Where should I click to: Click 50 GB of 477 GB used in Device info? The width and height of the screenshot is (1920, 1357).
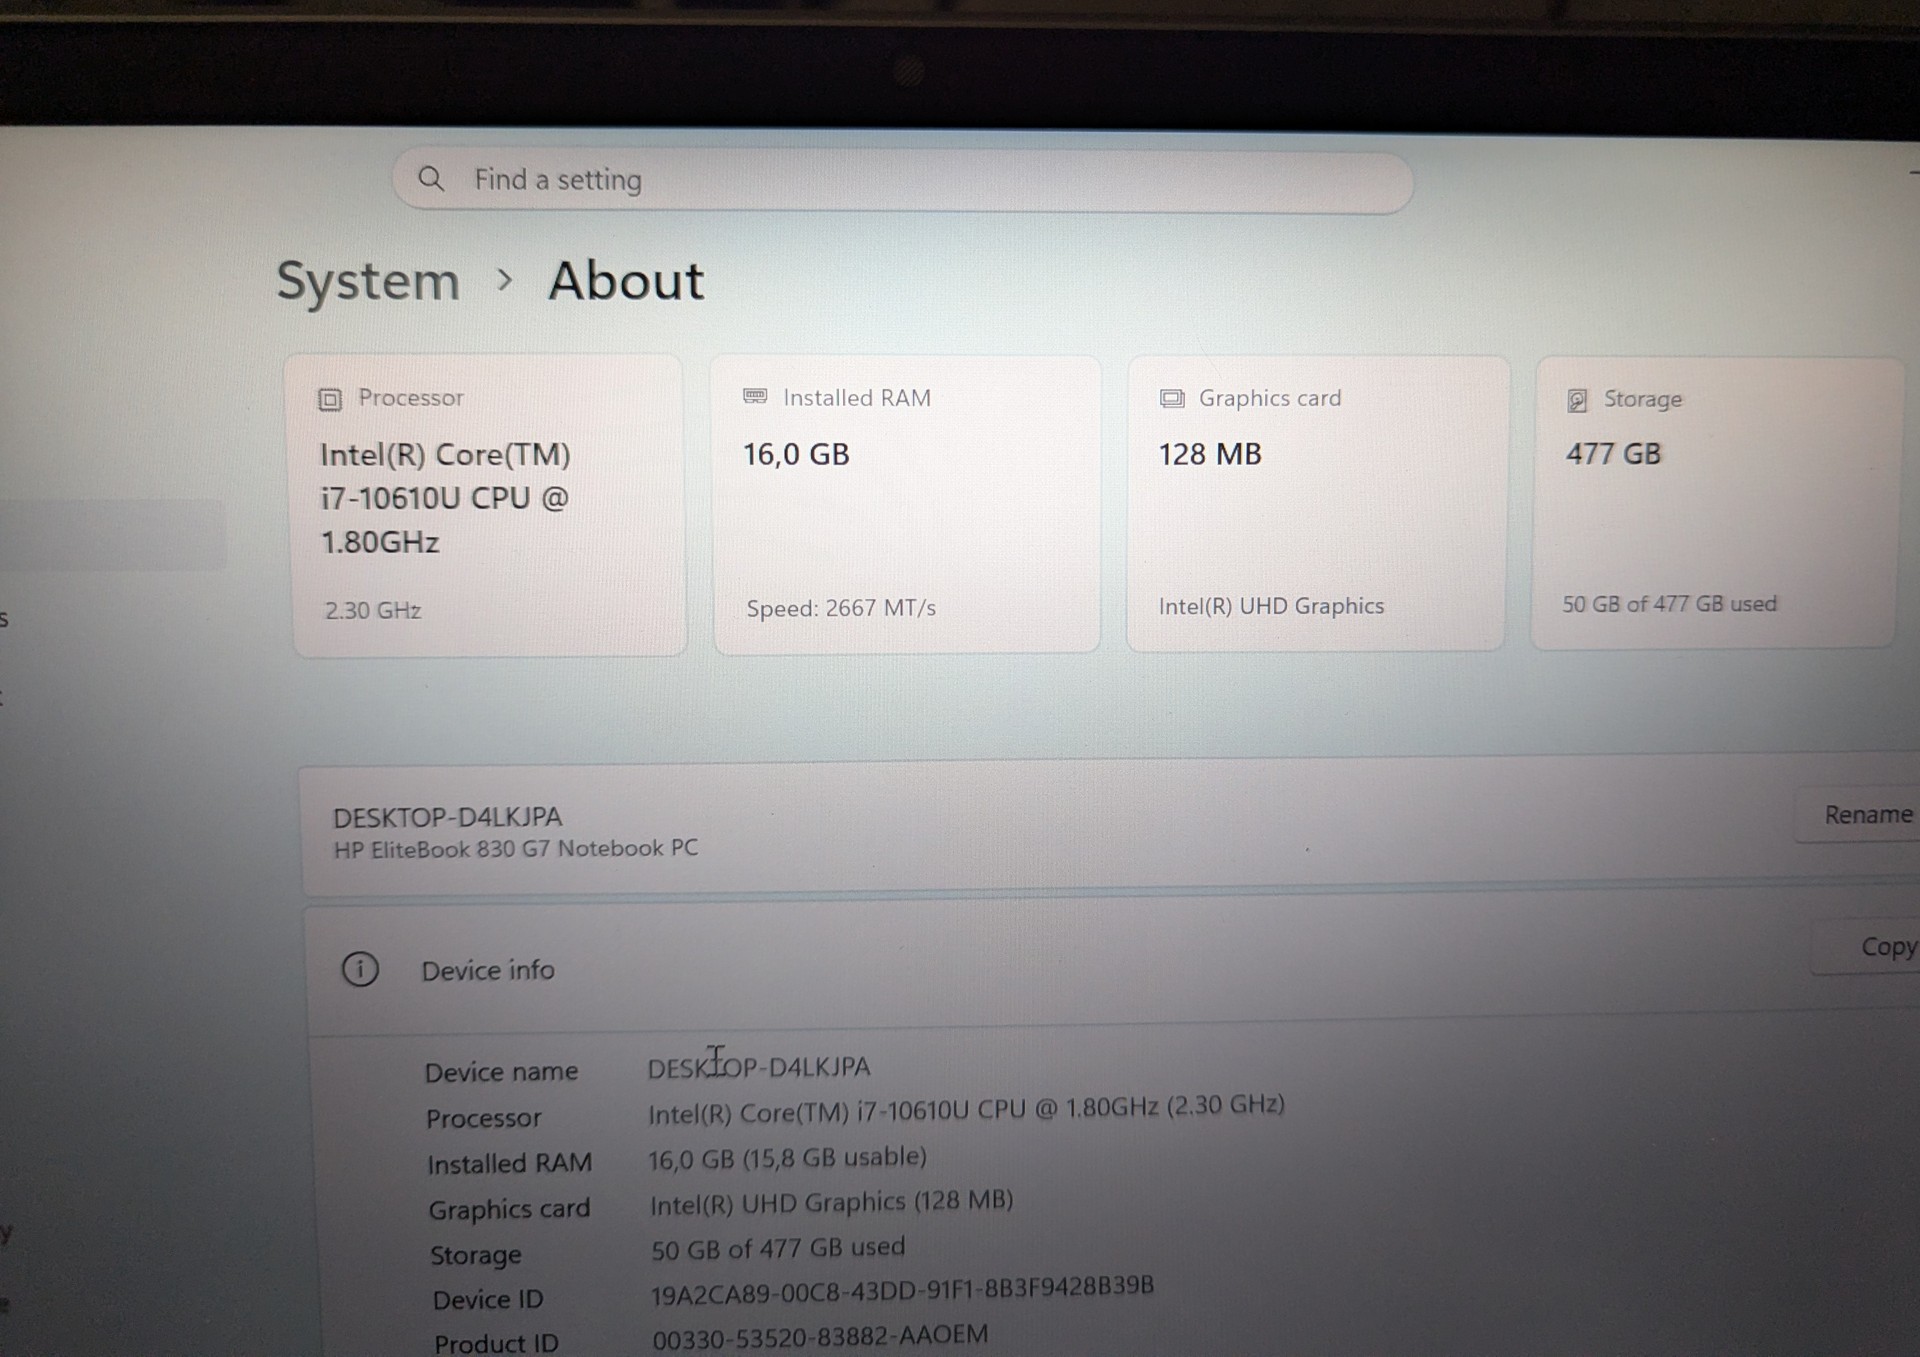pos(778,1248)
